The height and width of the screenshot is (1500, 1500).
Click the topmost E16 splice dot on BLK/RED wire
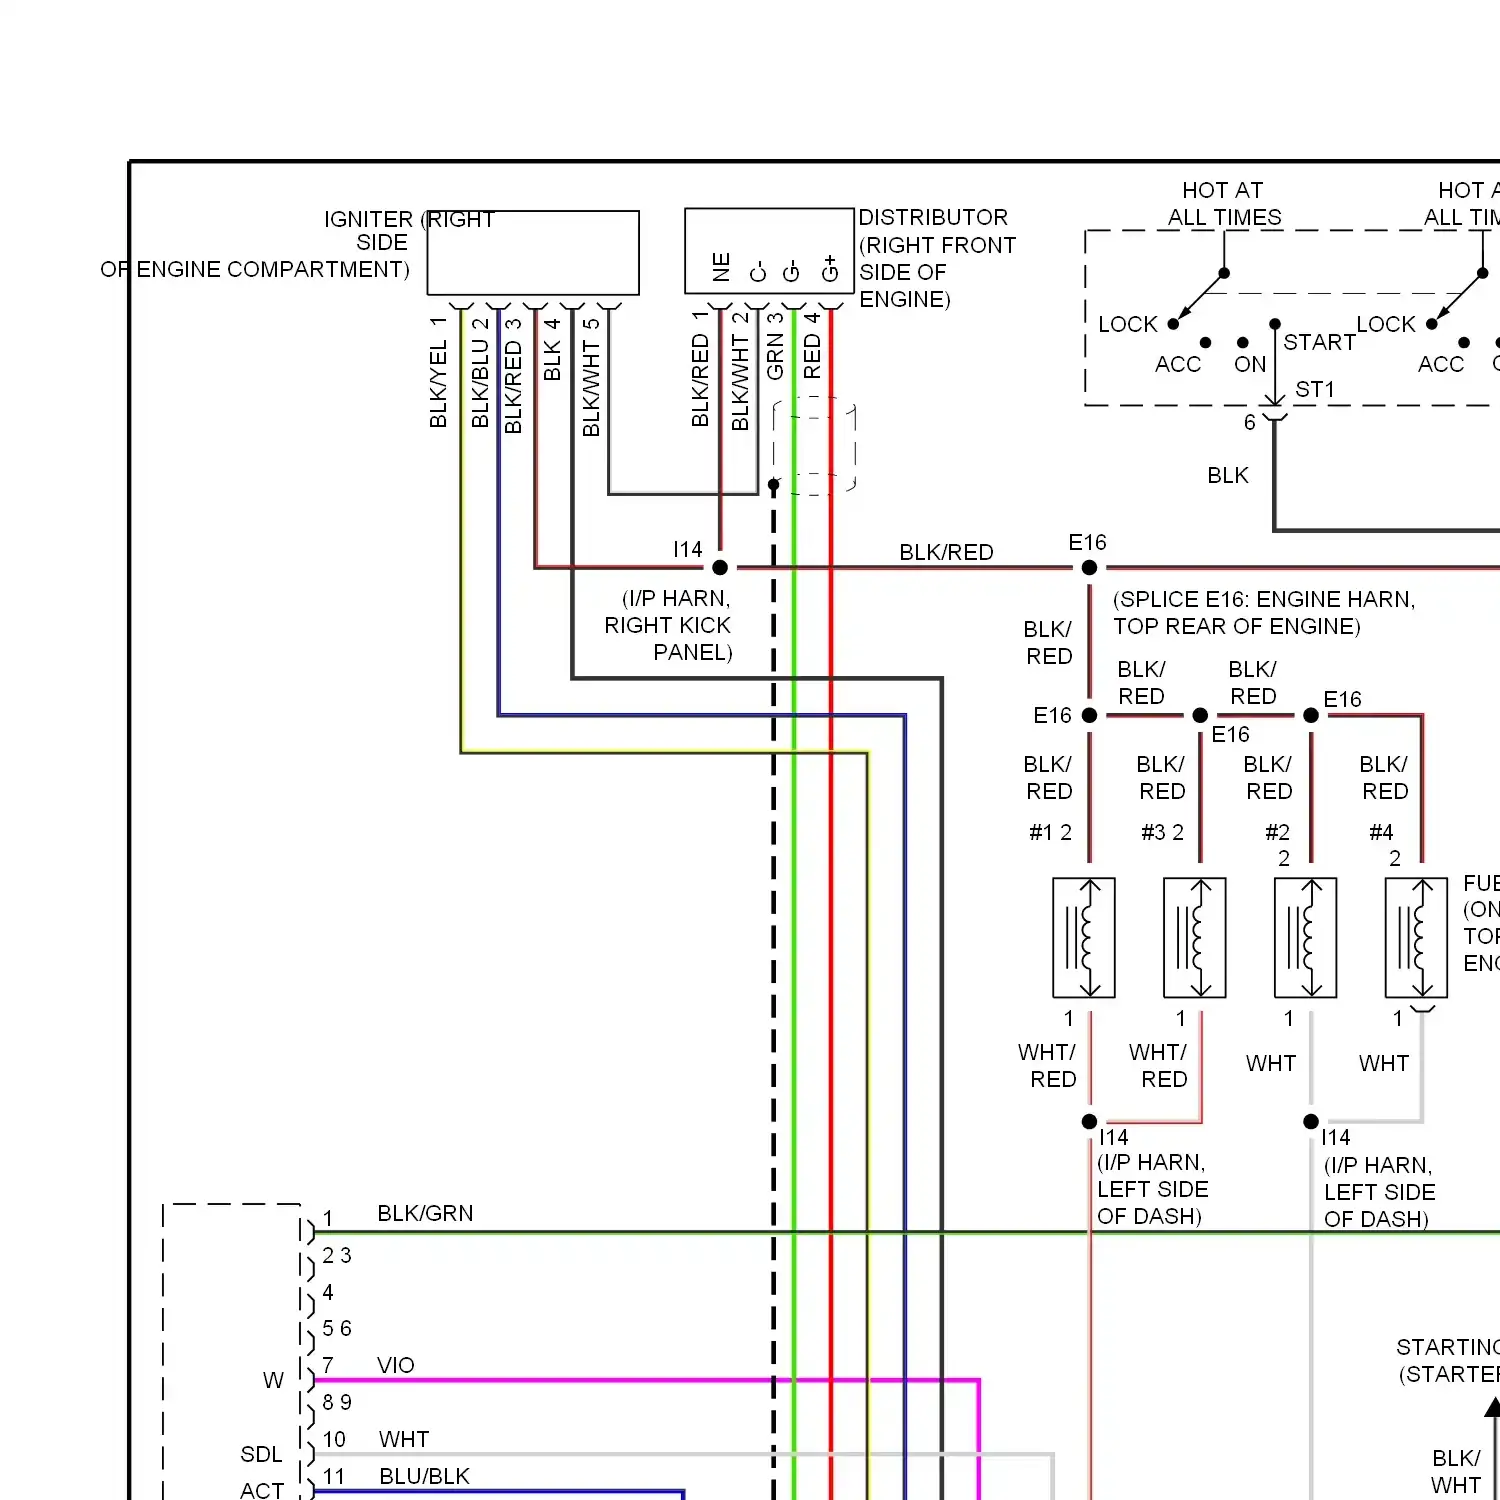click(1090, 568)
